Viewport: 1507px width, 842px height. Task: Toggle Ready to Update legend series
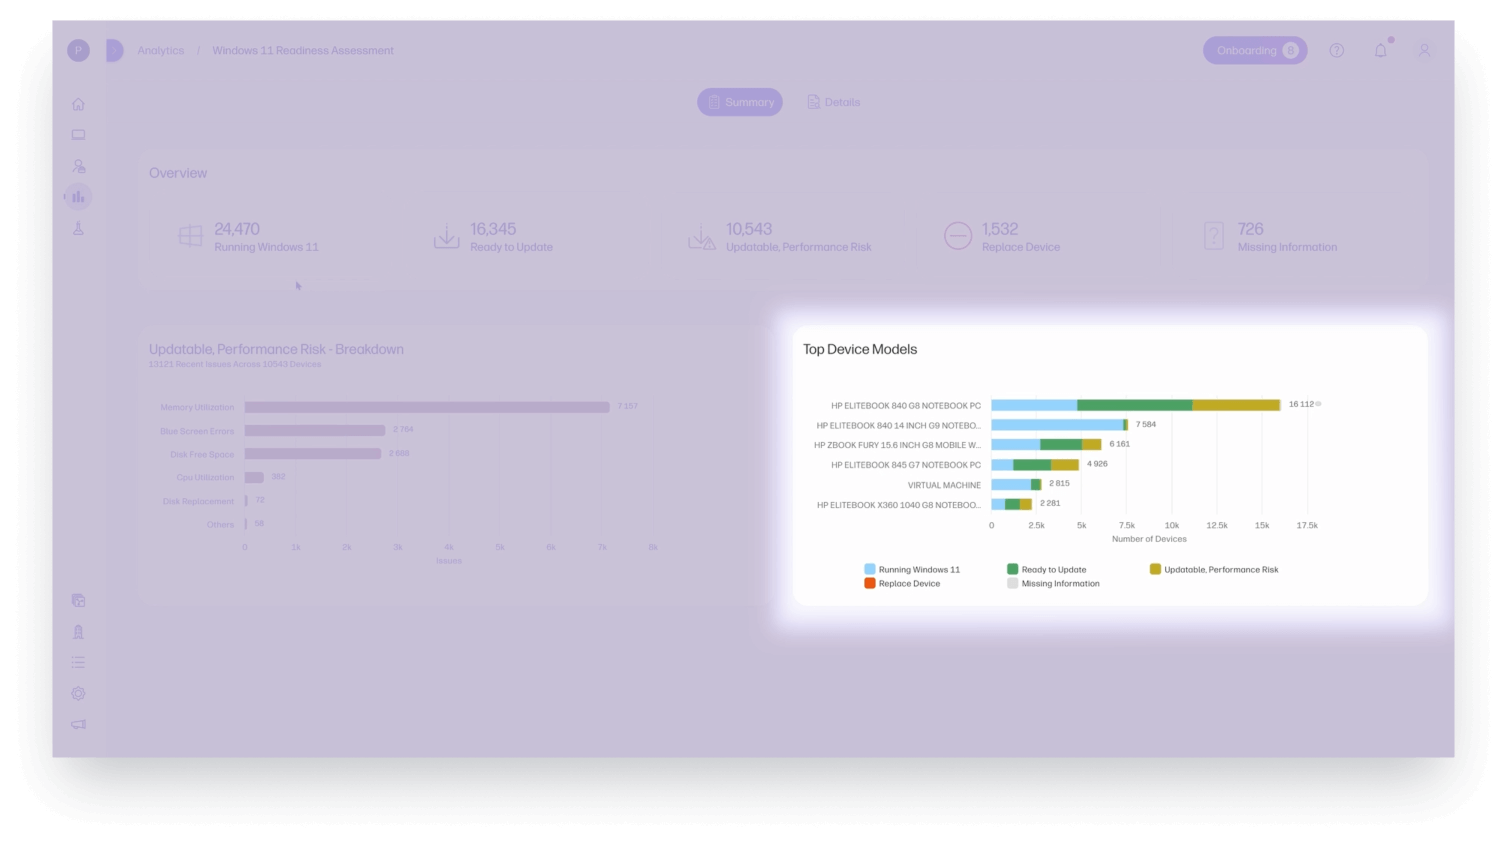[x=1046, y=569]
